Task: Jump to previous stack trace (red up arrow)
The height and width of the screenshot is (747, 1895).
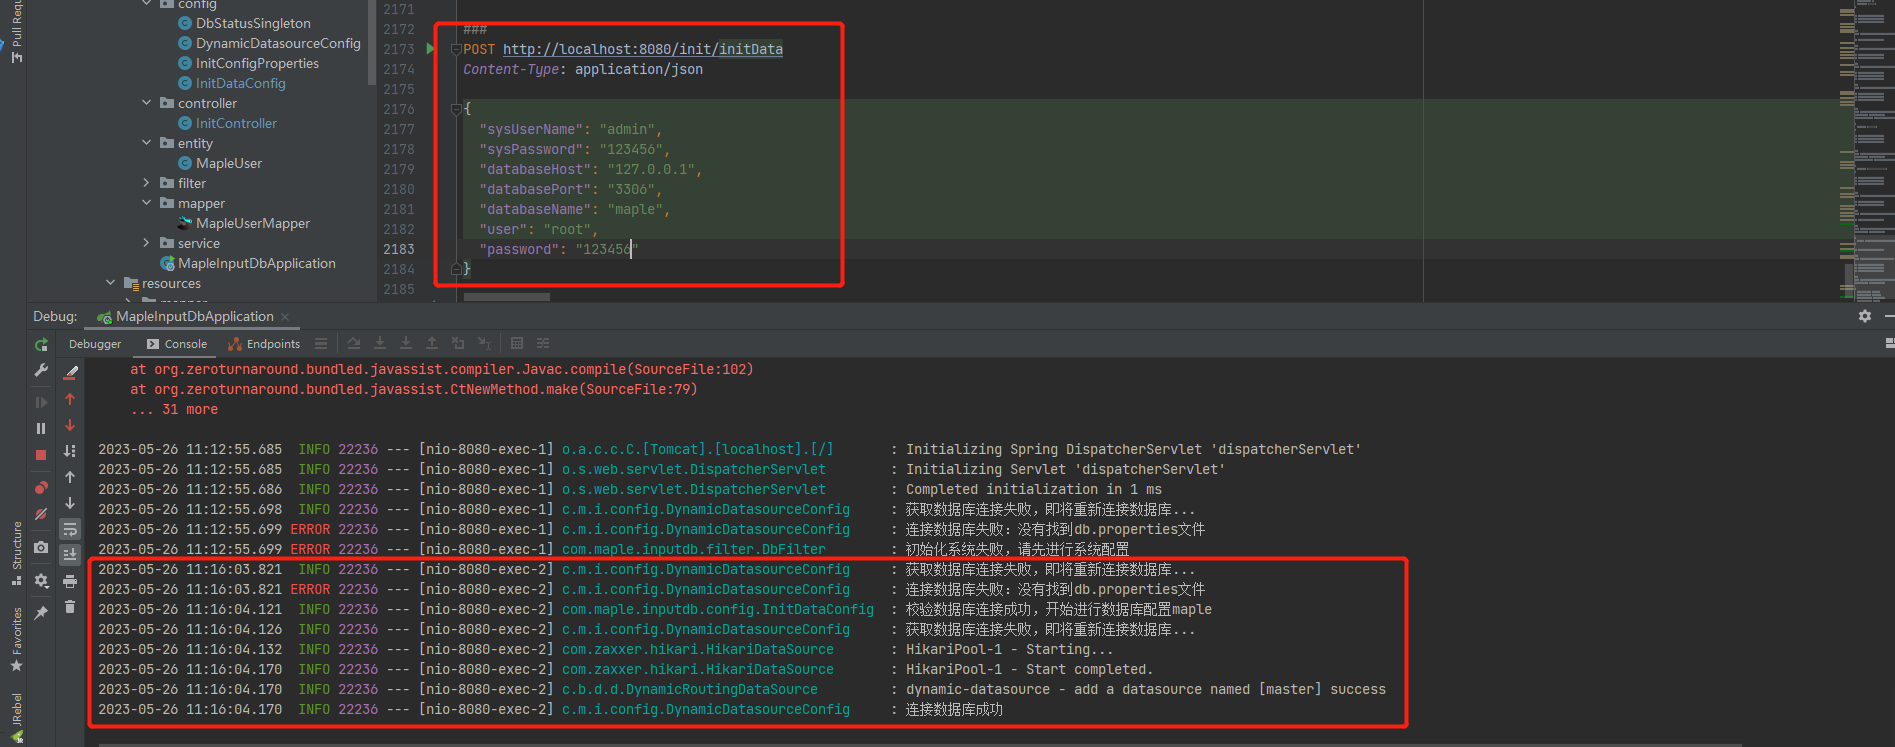Action: point(70,399)
